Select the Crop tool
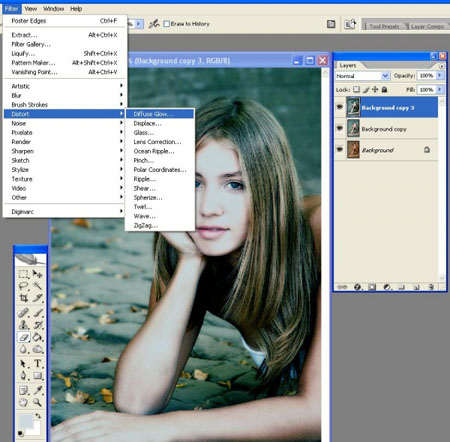This screenshot has width=450, height=442. click(x=23, y=298)
